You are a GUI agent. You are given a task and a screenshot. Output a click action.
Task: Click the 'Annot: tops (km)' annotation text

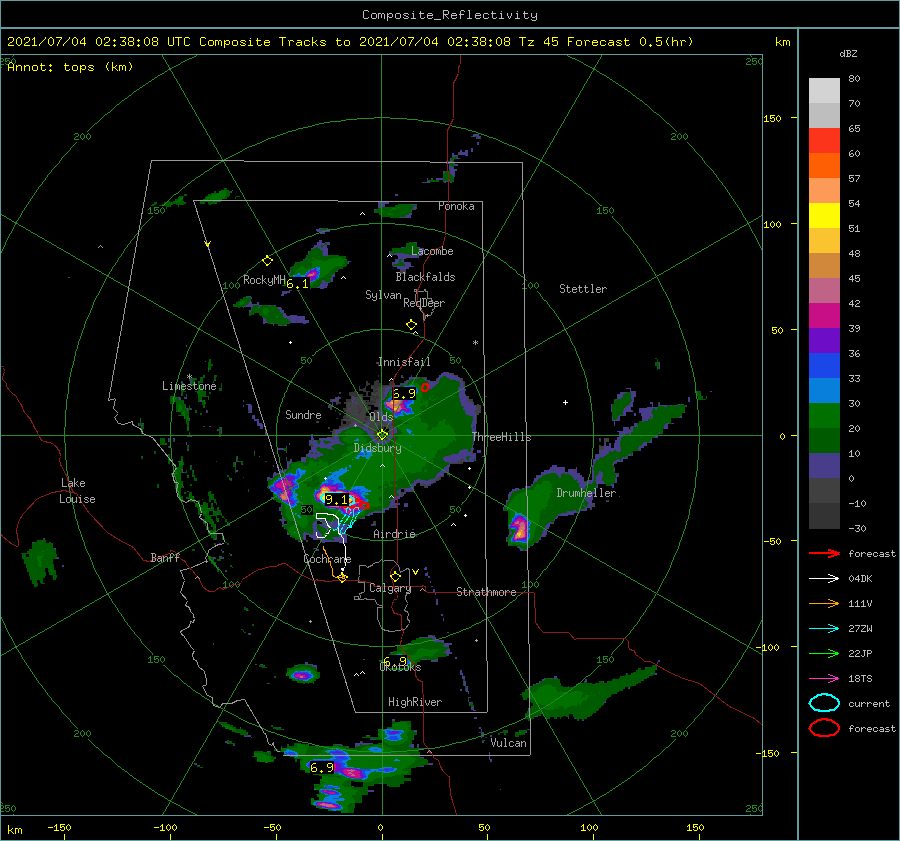point(70,67)
